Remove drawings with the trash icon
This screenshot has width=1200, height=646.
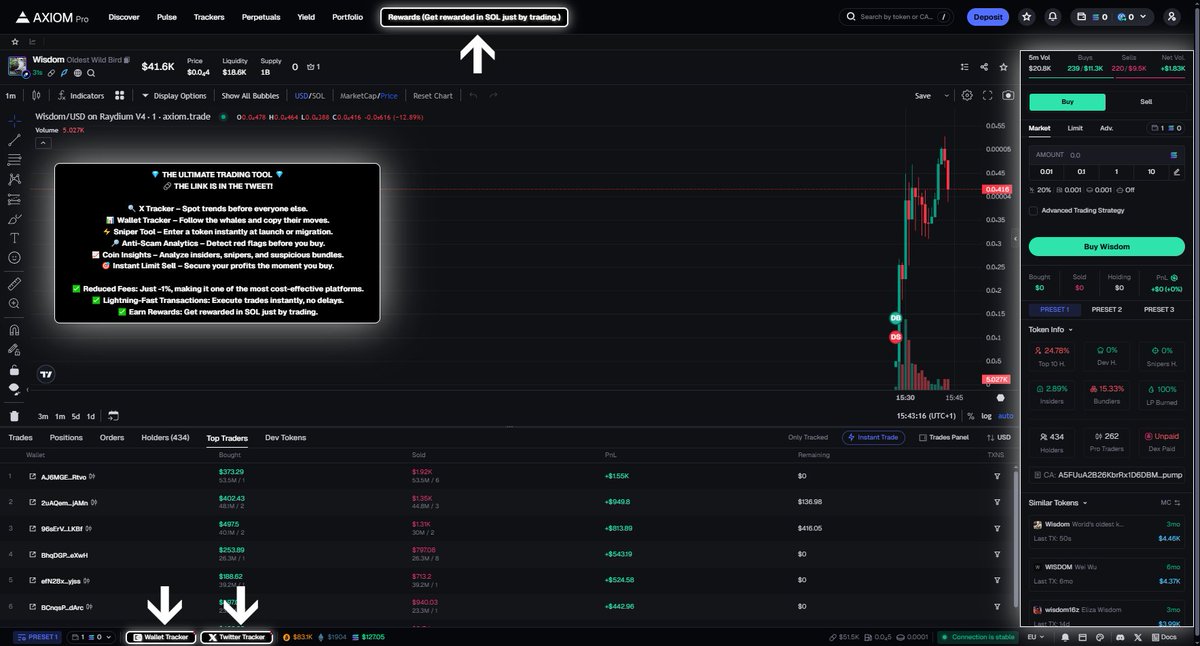pos(14,416)
